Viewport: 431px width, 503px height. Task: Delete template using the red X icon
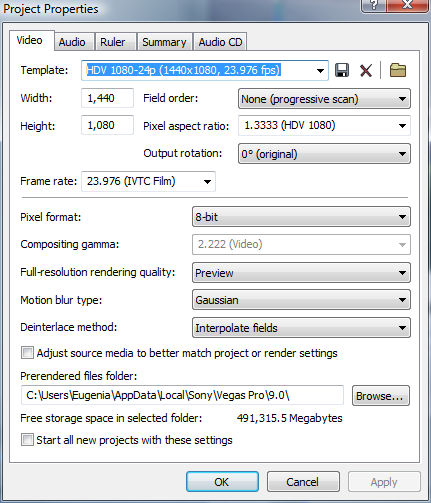click(x=366, y=70)
